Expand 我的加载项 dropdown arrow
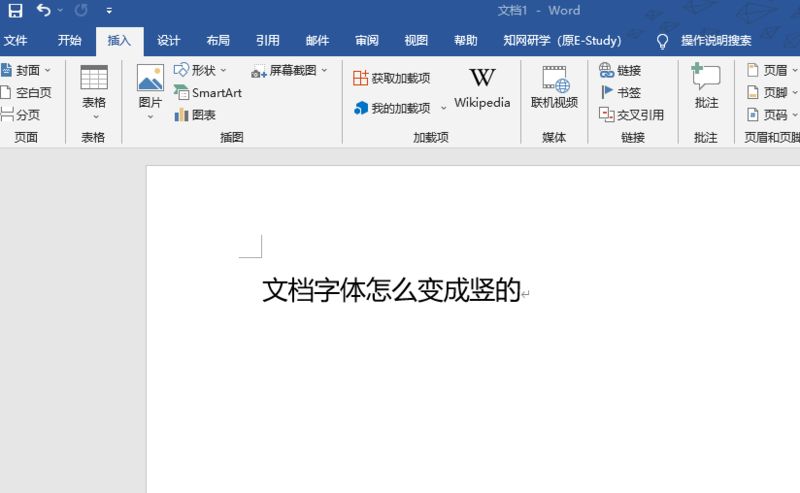This screenshot has height=493, width=800. (x=444, y=109)
